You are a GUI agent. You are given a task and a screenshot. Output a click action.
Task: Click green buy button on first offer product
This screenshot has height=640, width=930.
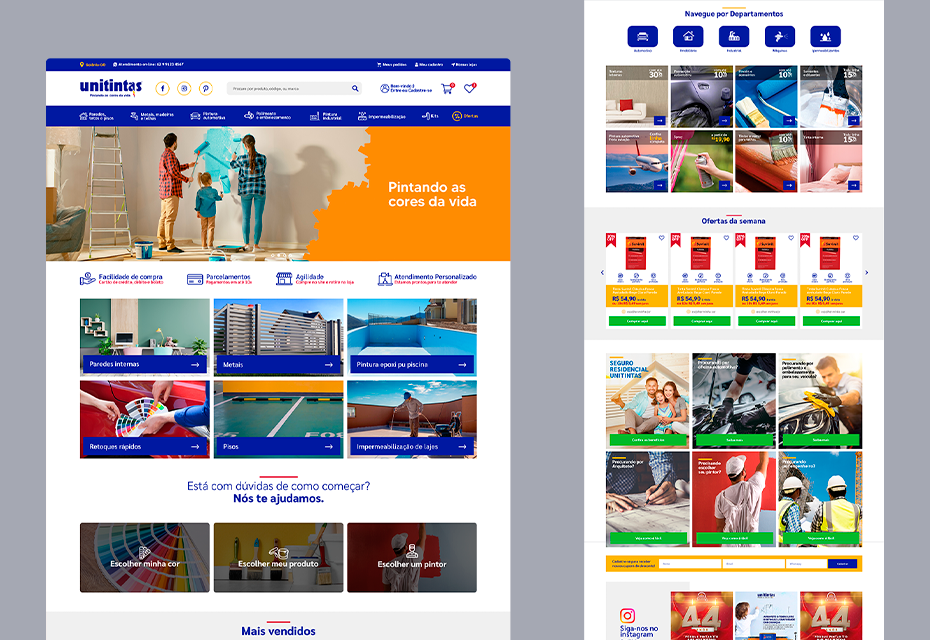[638, 321]
